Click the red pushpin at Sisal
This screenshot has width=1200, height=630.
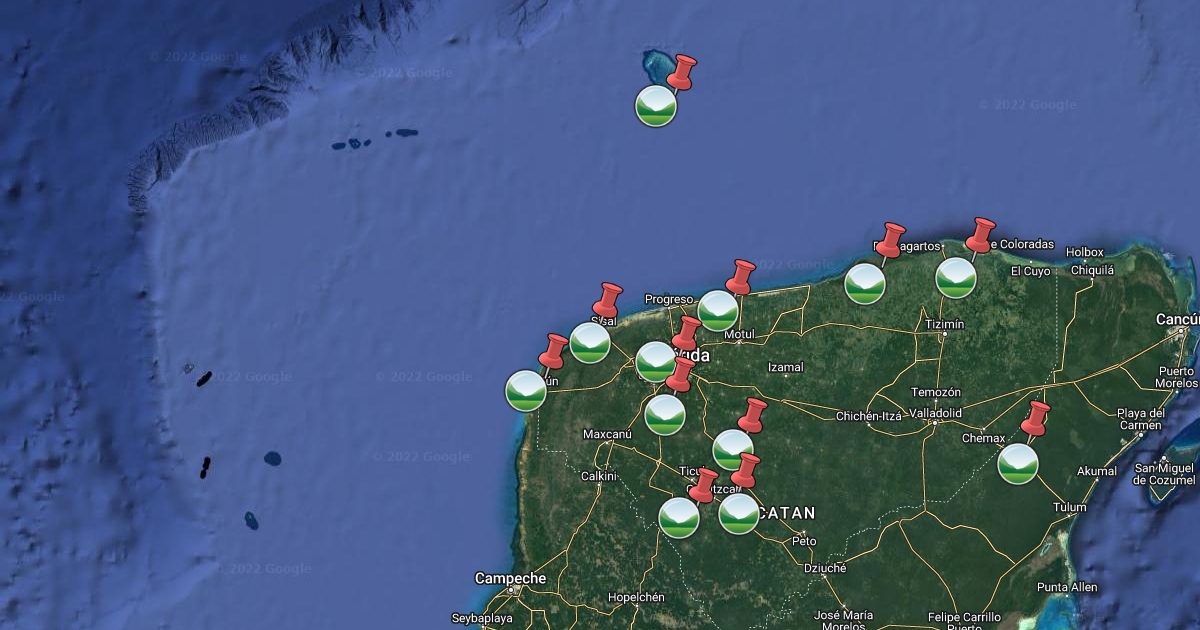pyautogui.click(x=608, y=299)
